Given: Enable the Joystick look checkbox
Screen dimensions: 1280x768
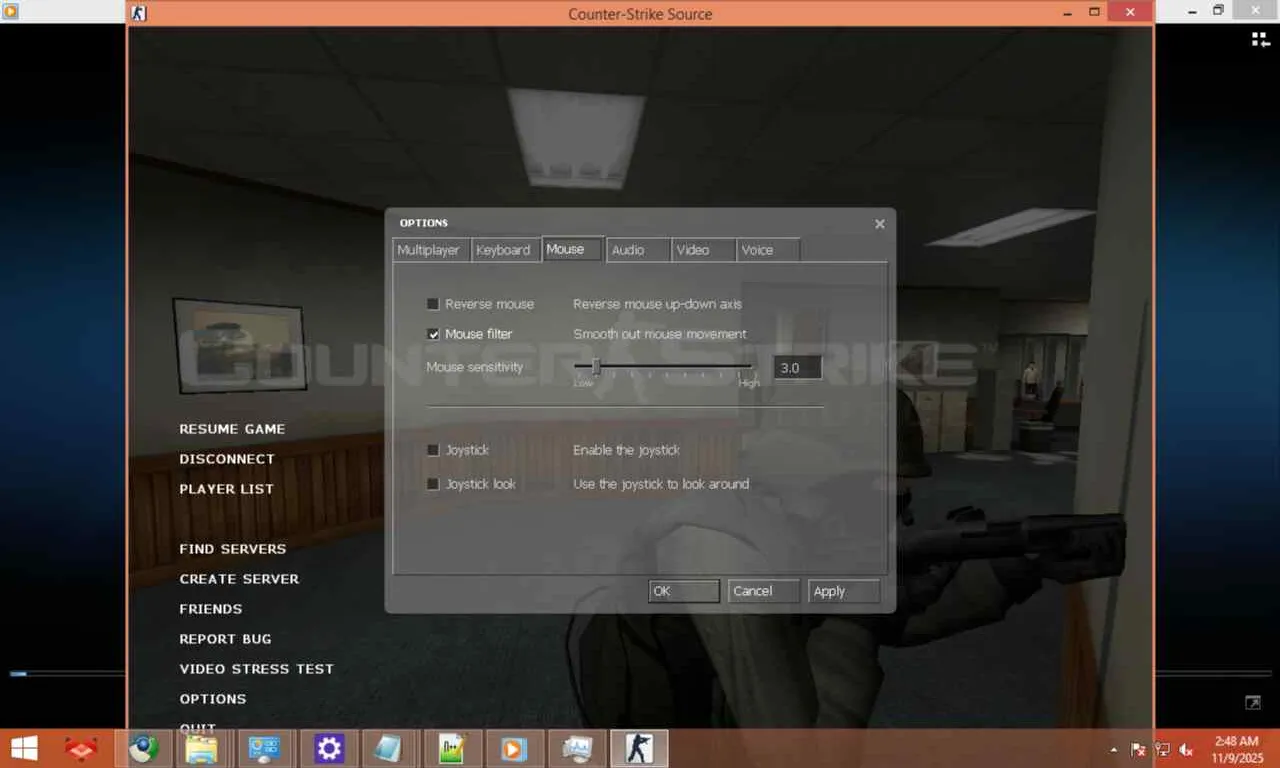Looking at the screenshot, I should pyautogui.click(x=433, y=484).
